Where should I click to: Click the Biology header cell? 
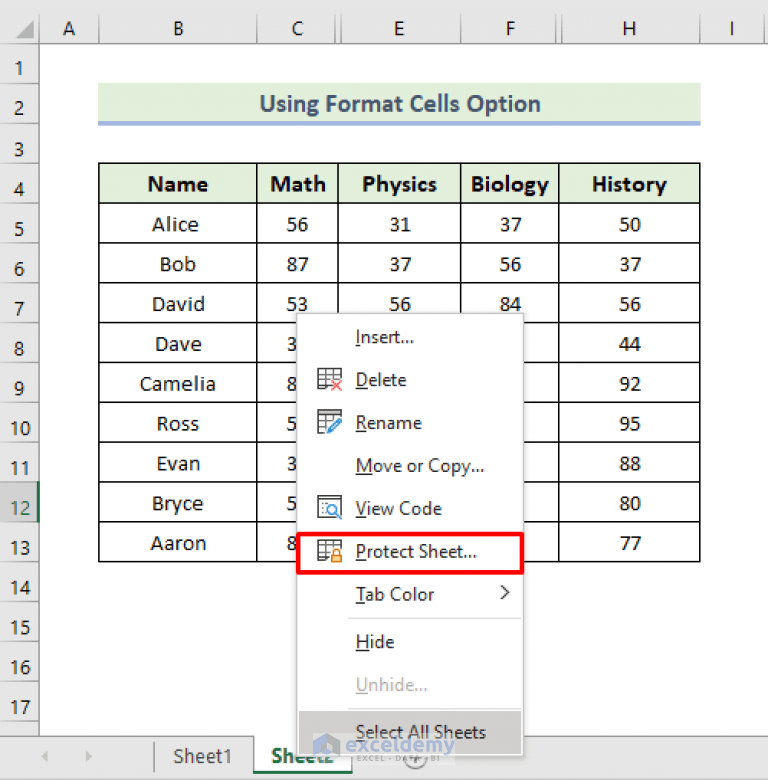click(x=510, y=184)
